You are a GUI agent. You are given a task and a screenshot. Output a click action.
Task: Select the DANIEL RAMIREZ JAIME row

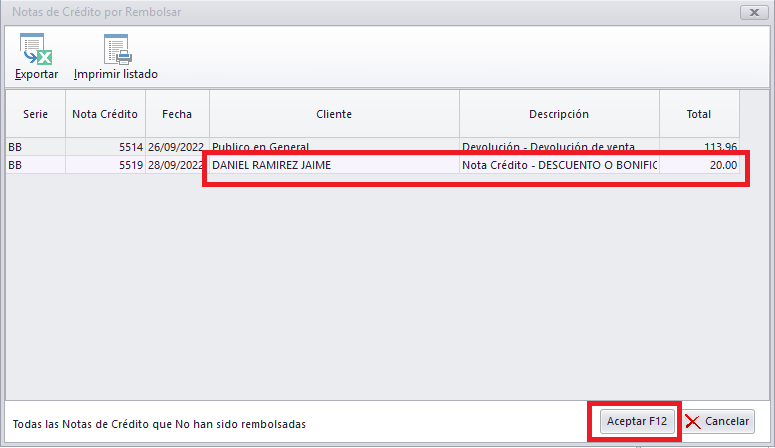click(x=272, y=165)
